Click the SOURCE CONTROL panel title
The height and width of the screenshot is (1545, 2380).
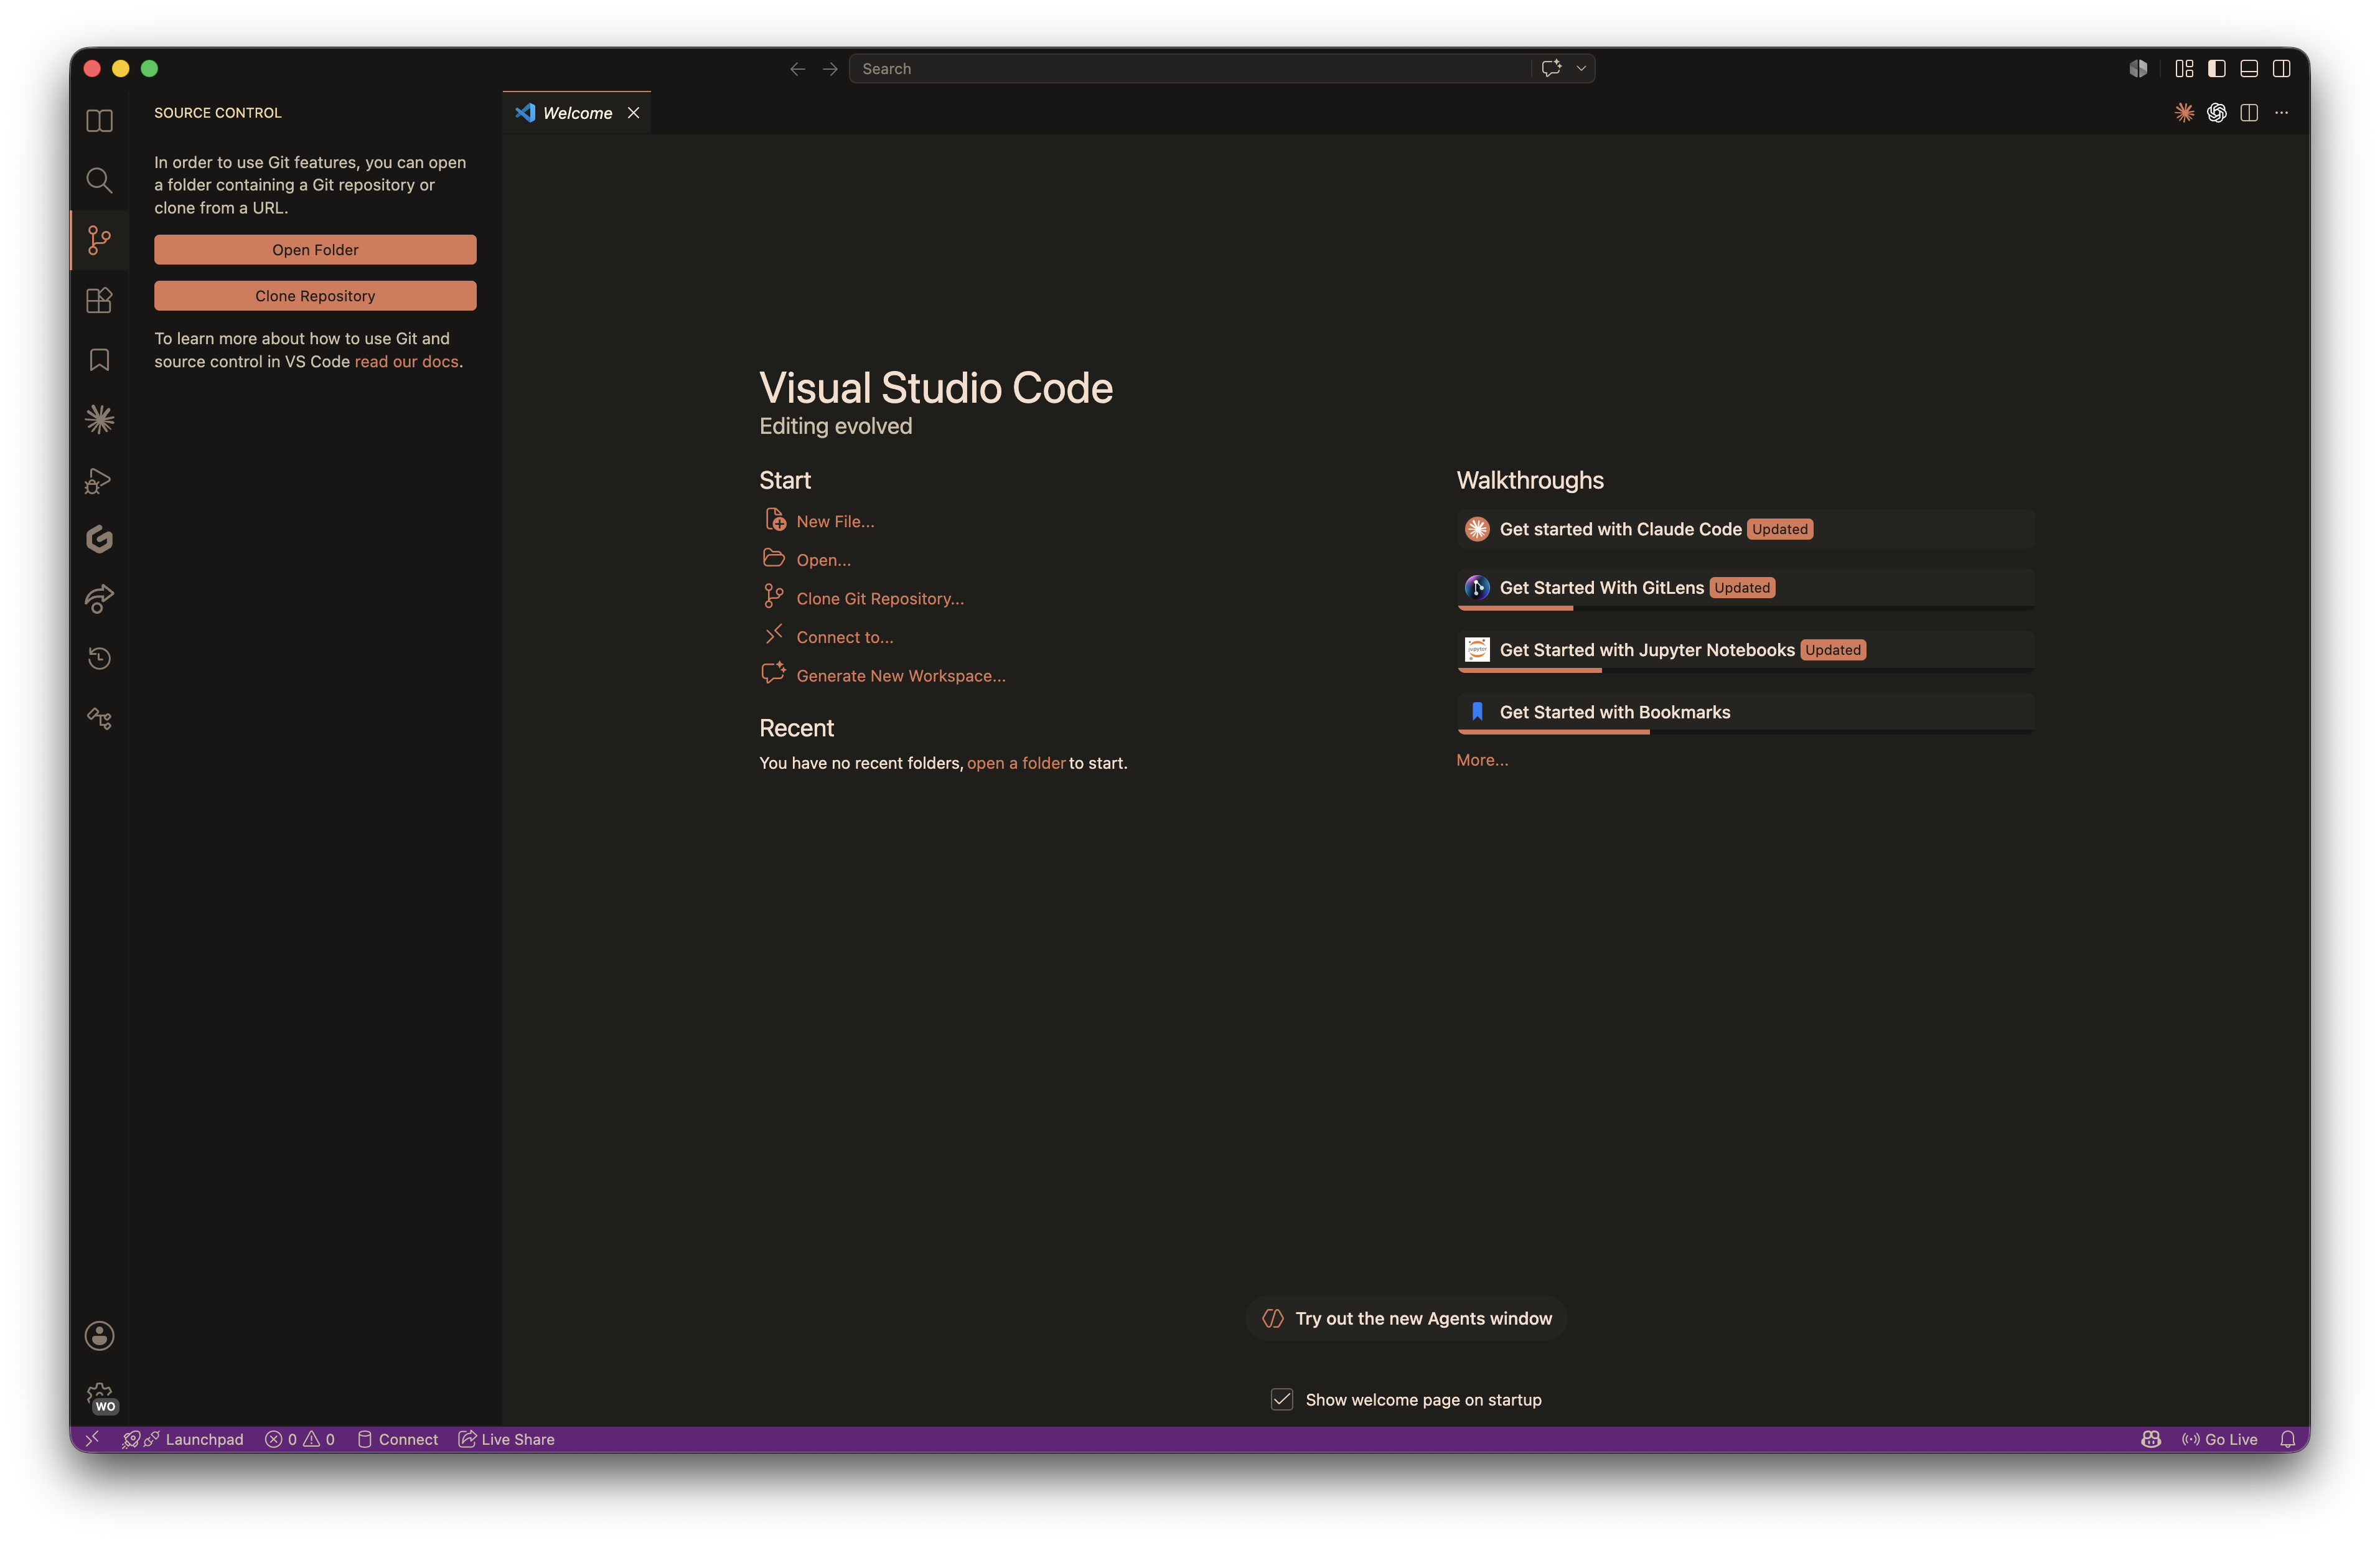pyautogui.click(x=218, y=113)
